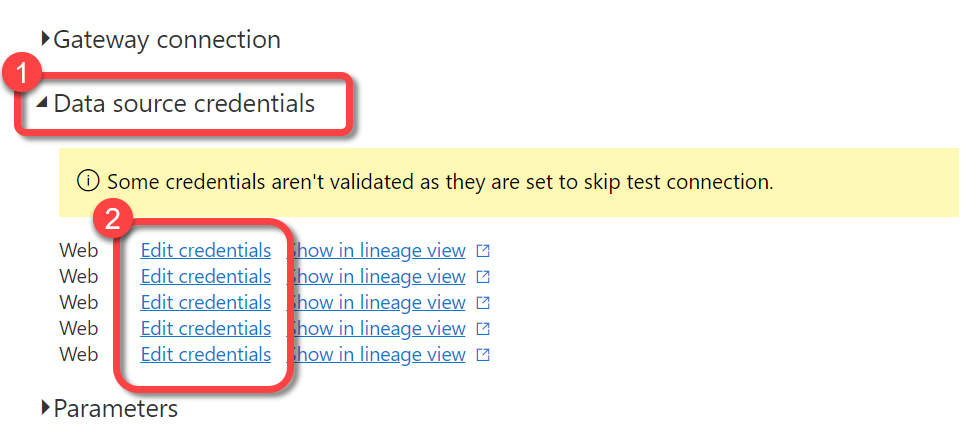Select Edit credentials for the third Web source
The width and height of the screenshot is (980, 447).
205,302
